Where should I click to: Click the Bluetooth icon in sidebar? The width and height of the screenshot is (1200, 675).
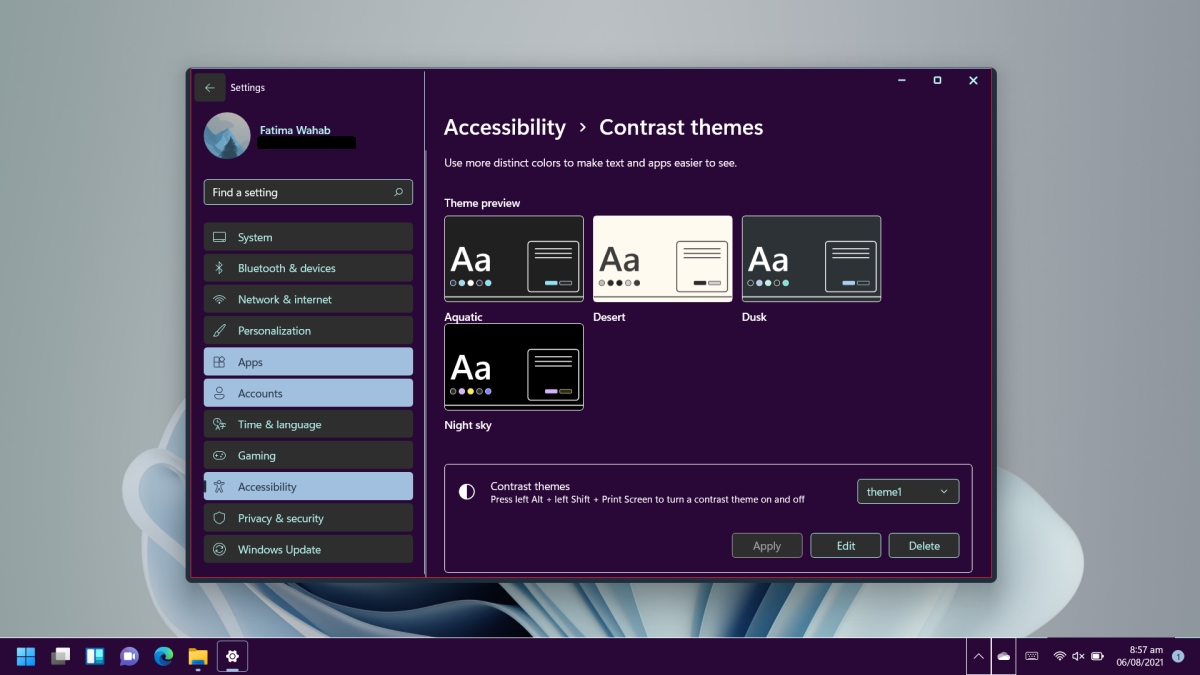pyautogui.click(x=219, y=268)
